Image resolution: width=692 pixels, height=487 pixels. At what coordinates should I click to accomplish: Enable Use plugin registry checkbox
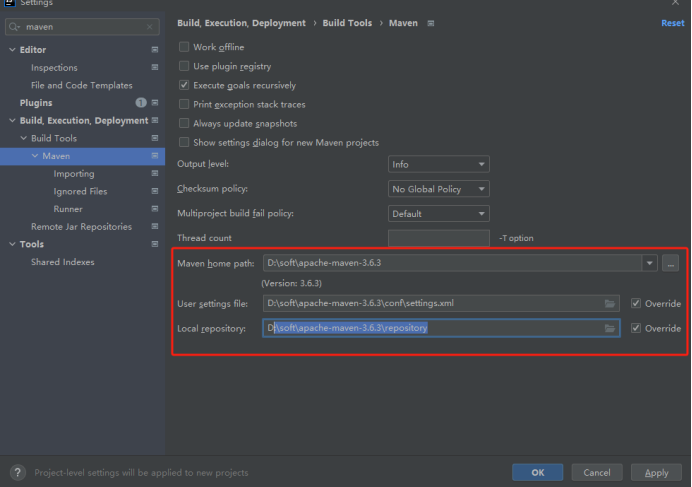184,66
